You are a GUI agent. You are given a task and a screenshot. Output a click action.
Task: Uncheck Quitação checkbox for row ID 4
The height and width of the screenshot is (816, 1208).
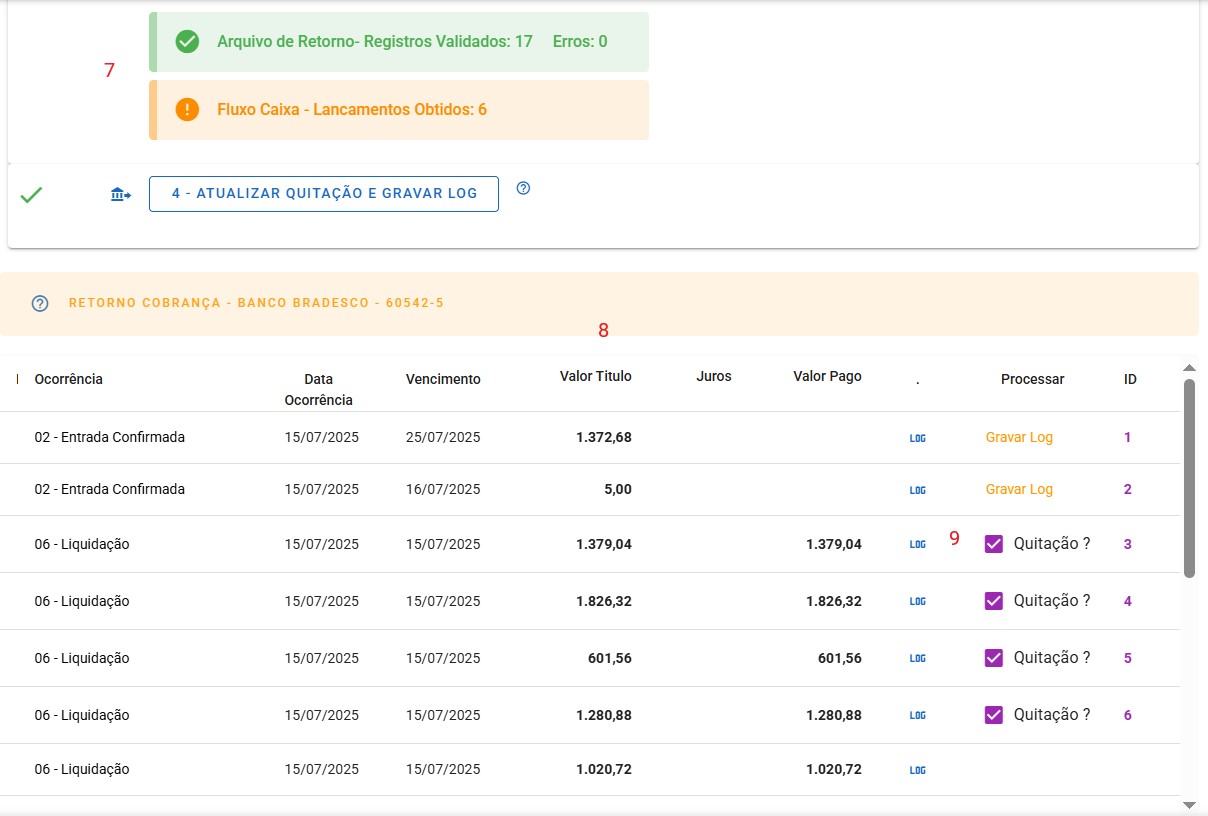click(994, 601)
